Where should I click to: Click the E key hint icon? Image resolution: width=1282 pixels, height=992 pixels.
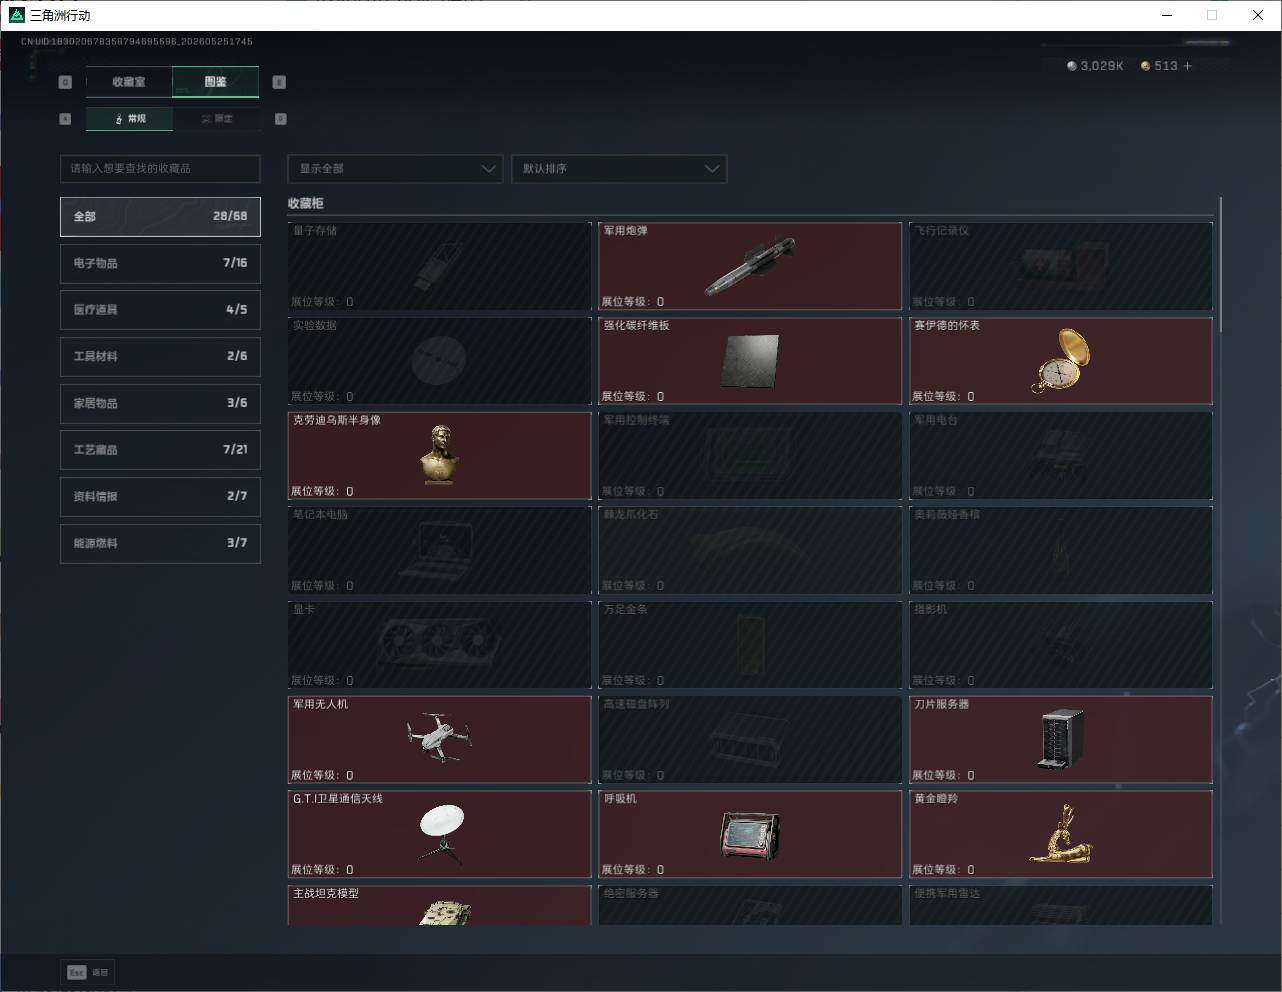click(x=279, y=82)
